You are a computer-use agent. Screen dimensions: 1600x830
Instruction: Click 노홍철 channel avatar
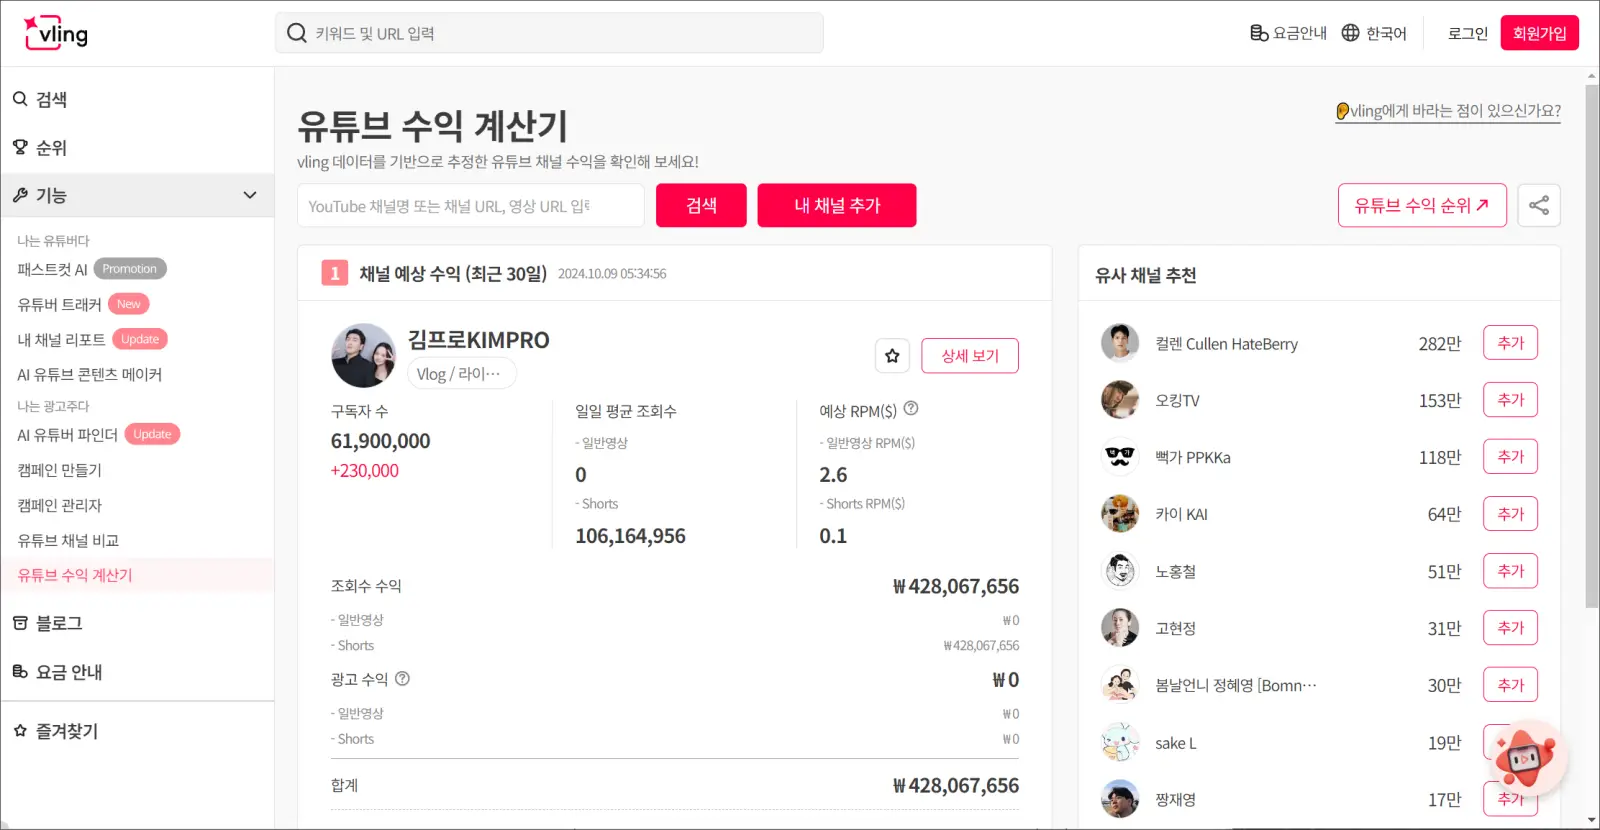coord(1120,571)
